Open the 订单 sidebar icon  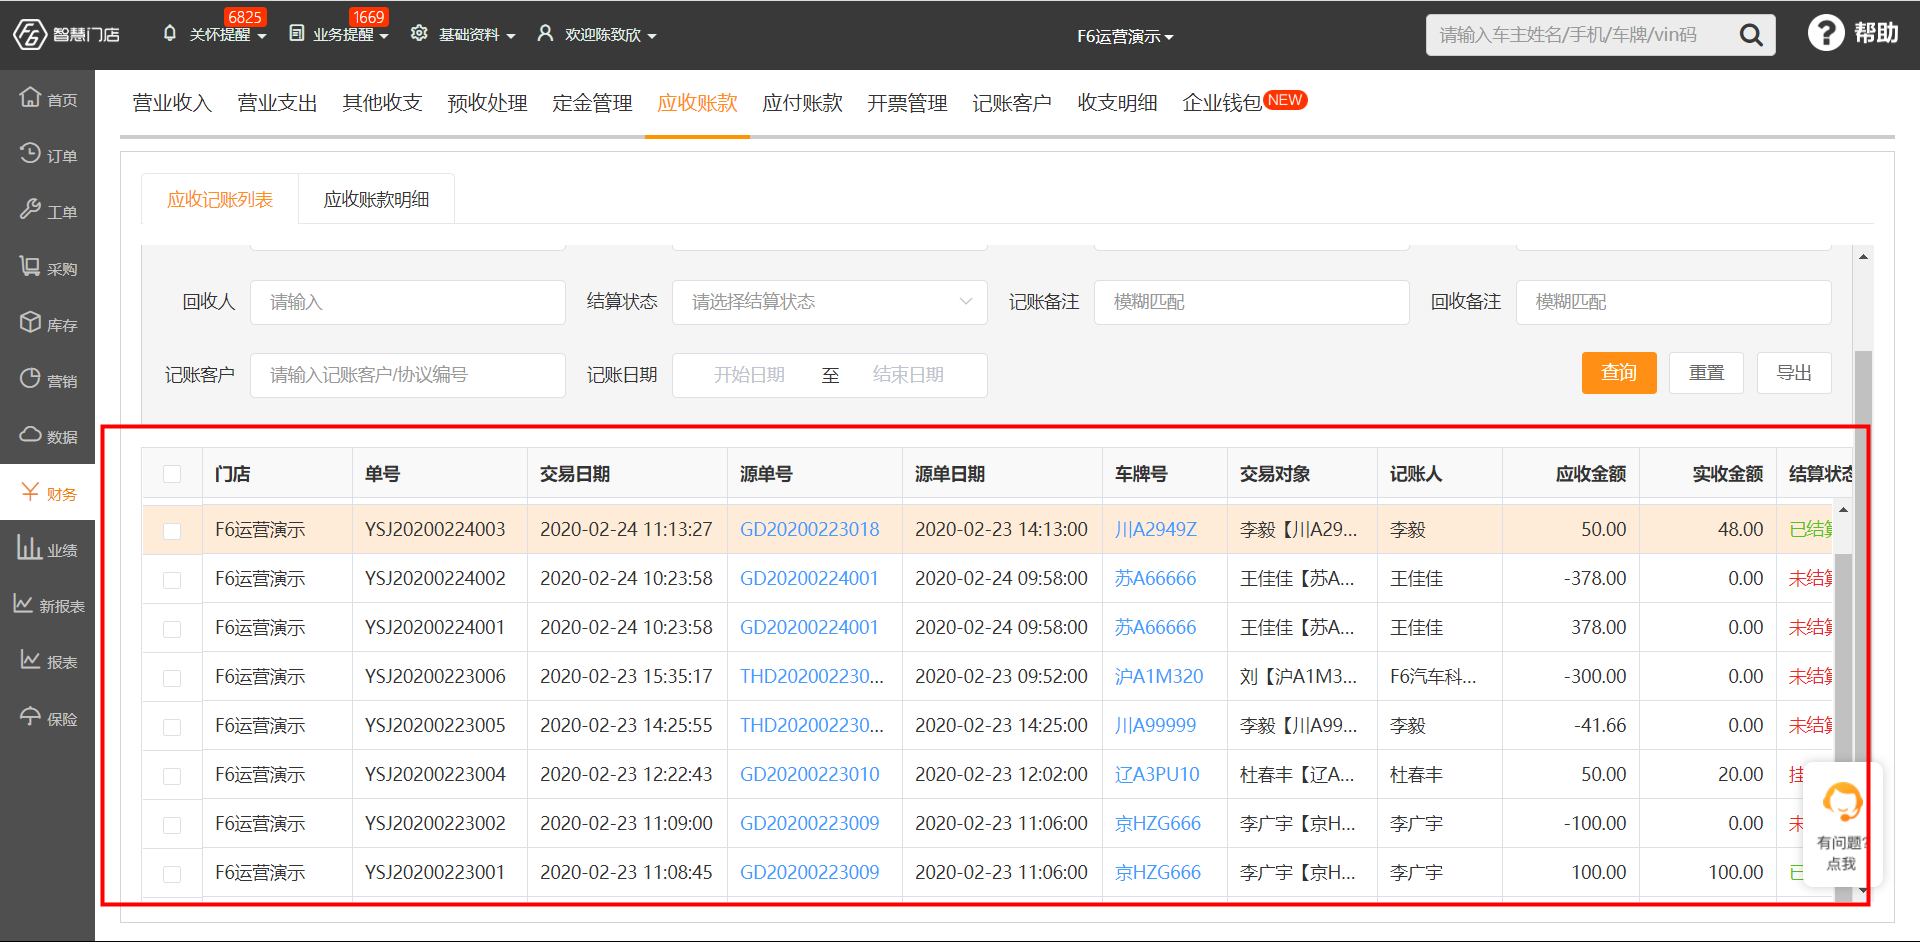click(x=30, y=153)
